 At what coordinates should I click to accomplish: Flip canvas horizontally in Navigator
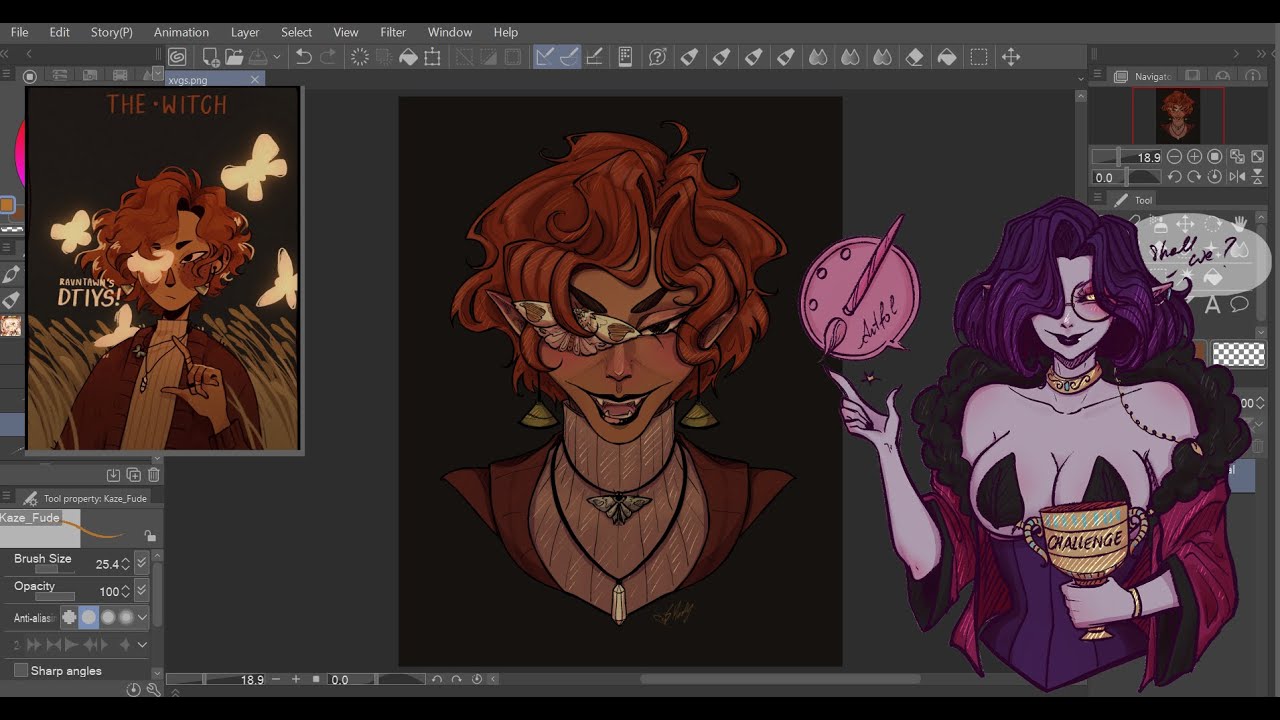(1237, 176)
